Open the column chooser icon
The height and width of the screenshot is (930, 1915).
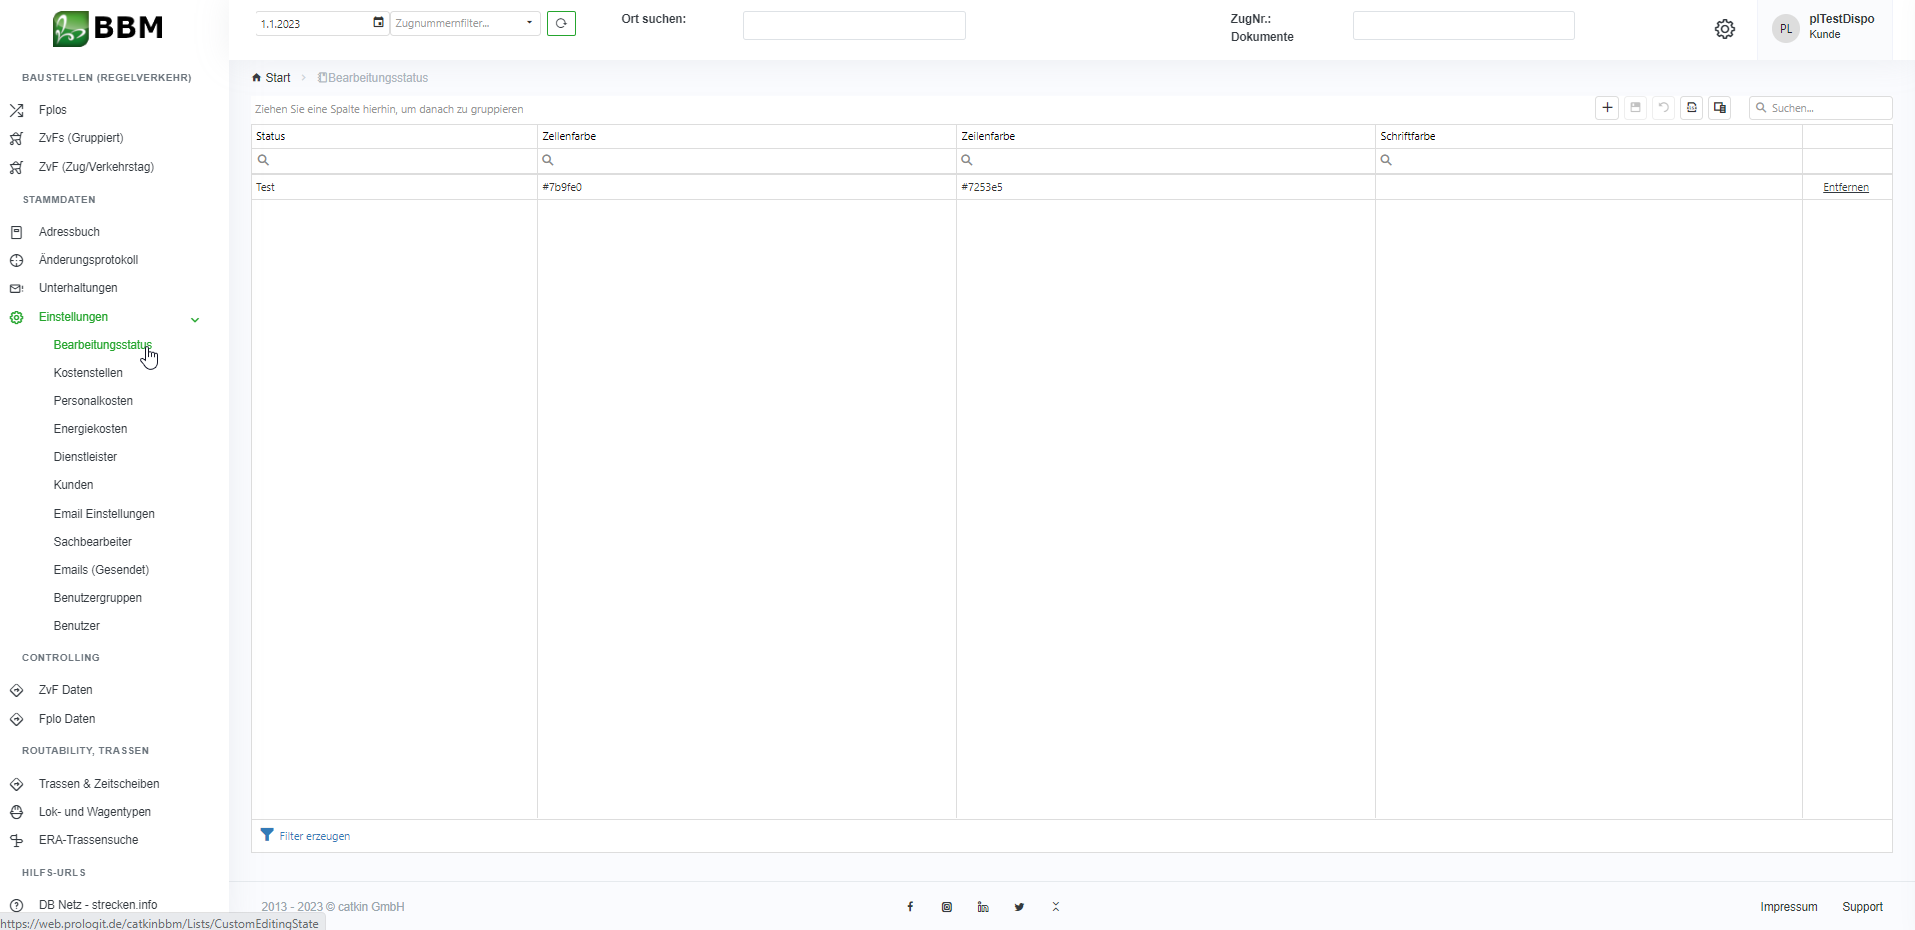[1720, 108]
